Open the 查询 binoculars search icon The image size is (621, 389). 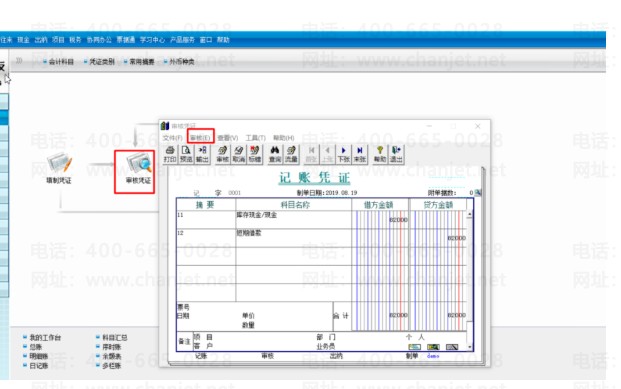[275, 154]
